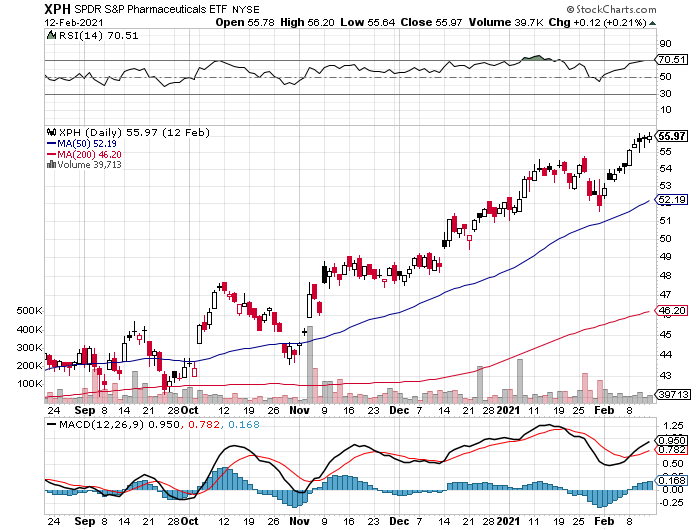Image resolution: width=700 pixels, height=530 pixels.
Task: Click the MA(50) 52.19 legend text
Action: (x=87, y=144)
